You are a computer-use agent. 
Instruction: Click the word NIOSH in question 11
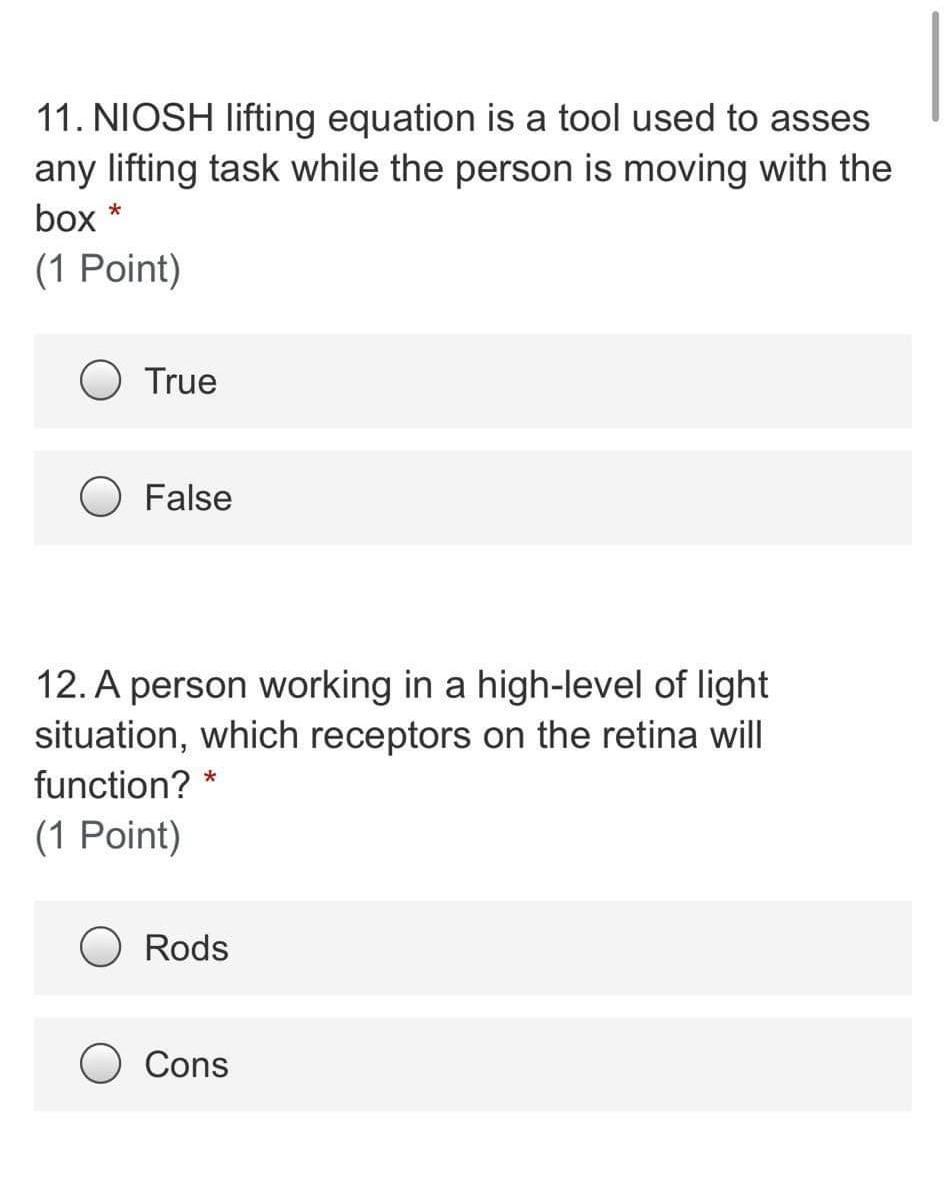click(x=152, y=118)
